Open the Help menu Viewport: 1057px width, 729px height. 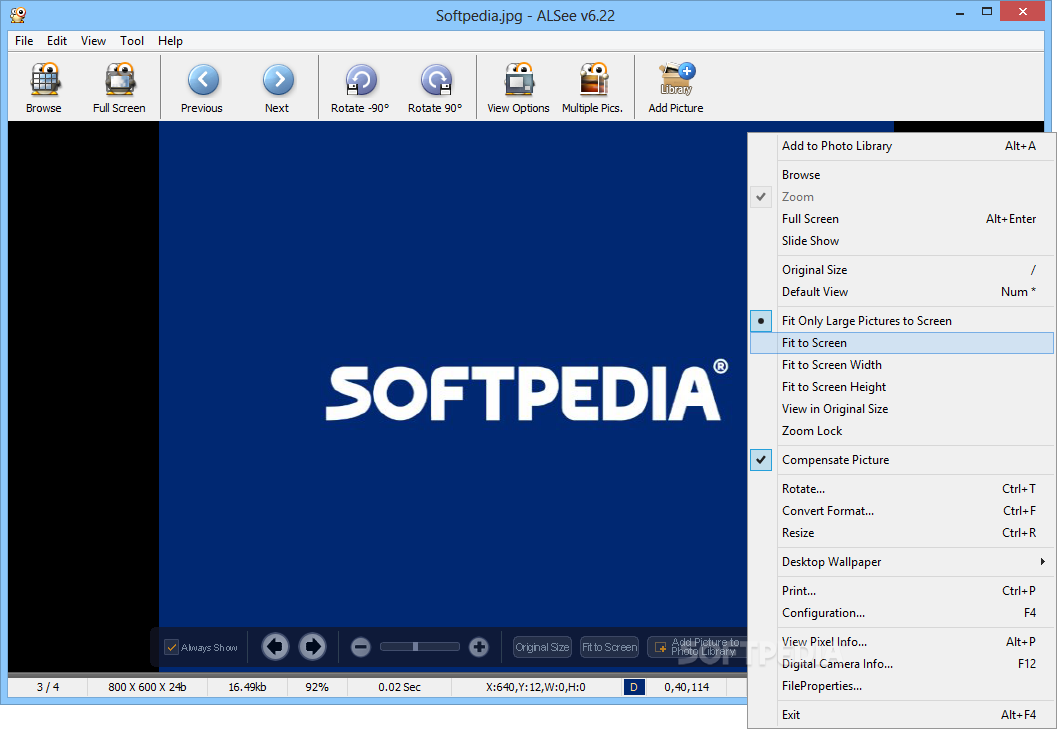[x=171, y=41]
